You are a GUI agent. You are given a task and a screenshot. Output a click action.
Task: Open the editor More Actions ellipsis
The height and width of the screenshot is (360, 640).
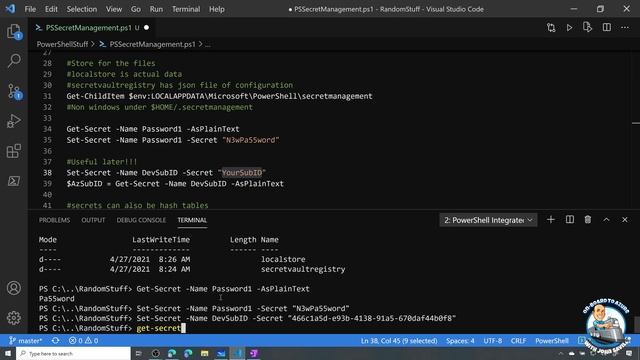point(625,27)
